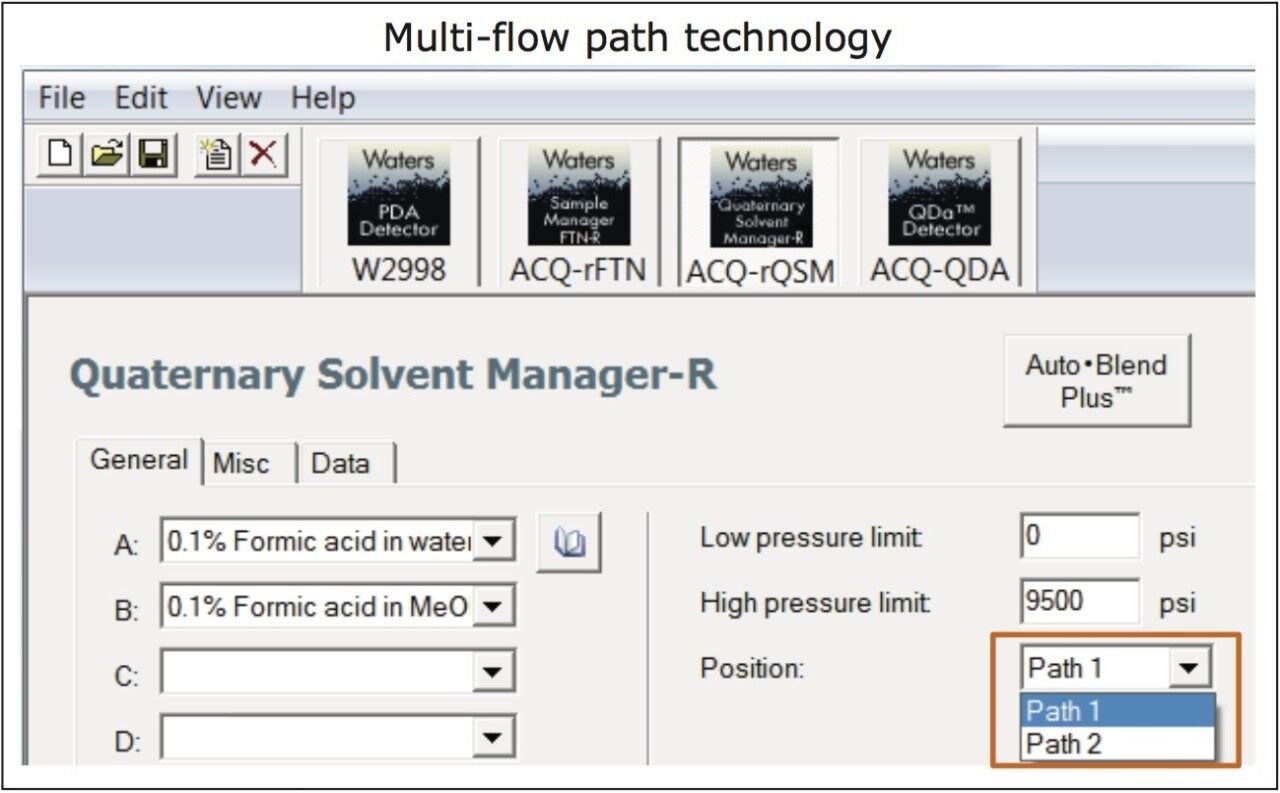Open the Help menu
The width and height of the screenshot is (1280, 793).
323,98
